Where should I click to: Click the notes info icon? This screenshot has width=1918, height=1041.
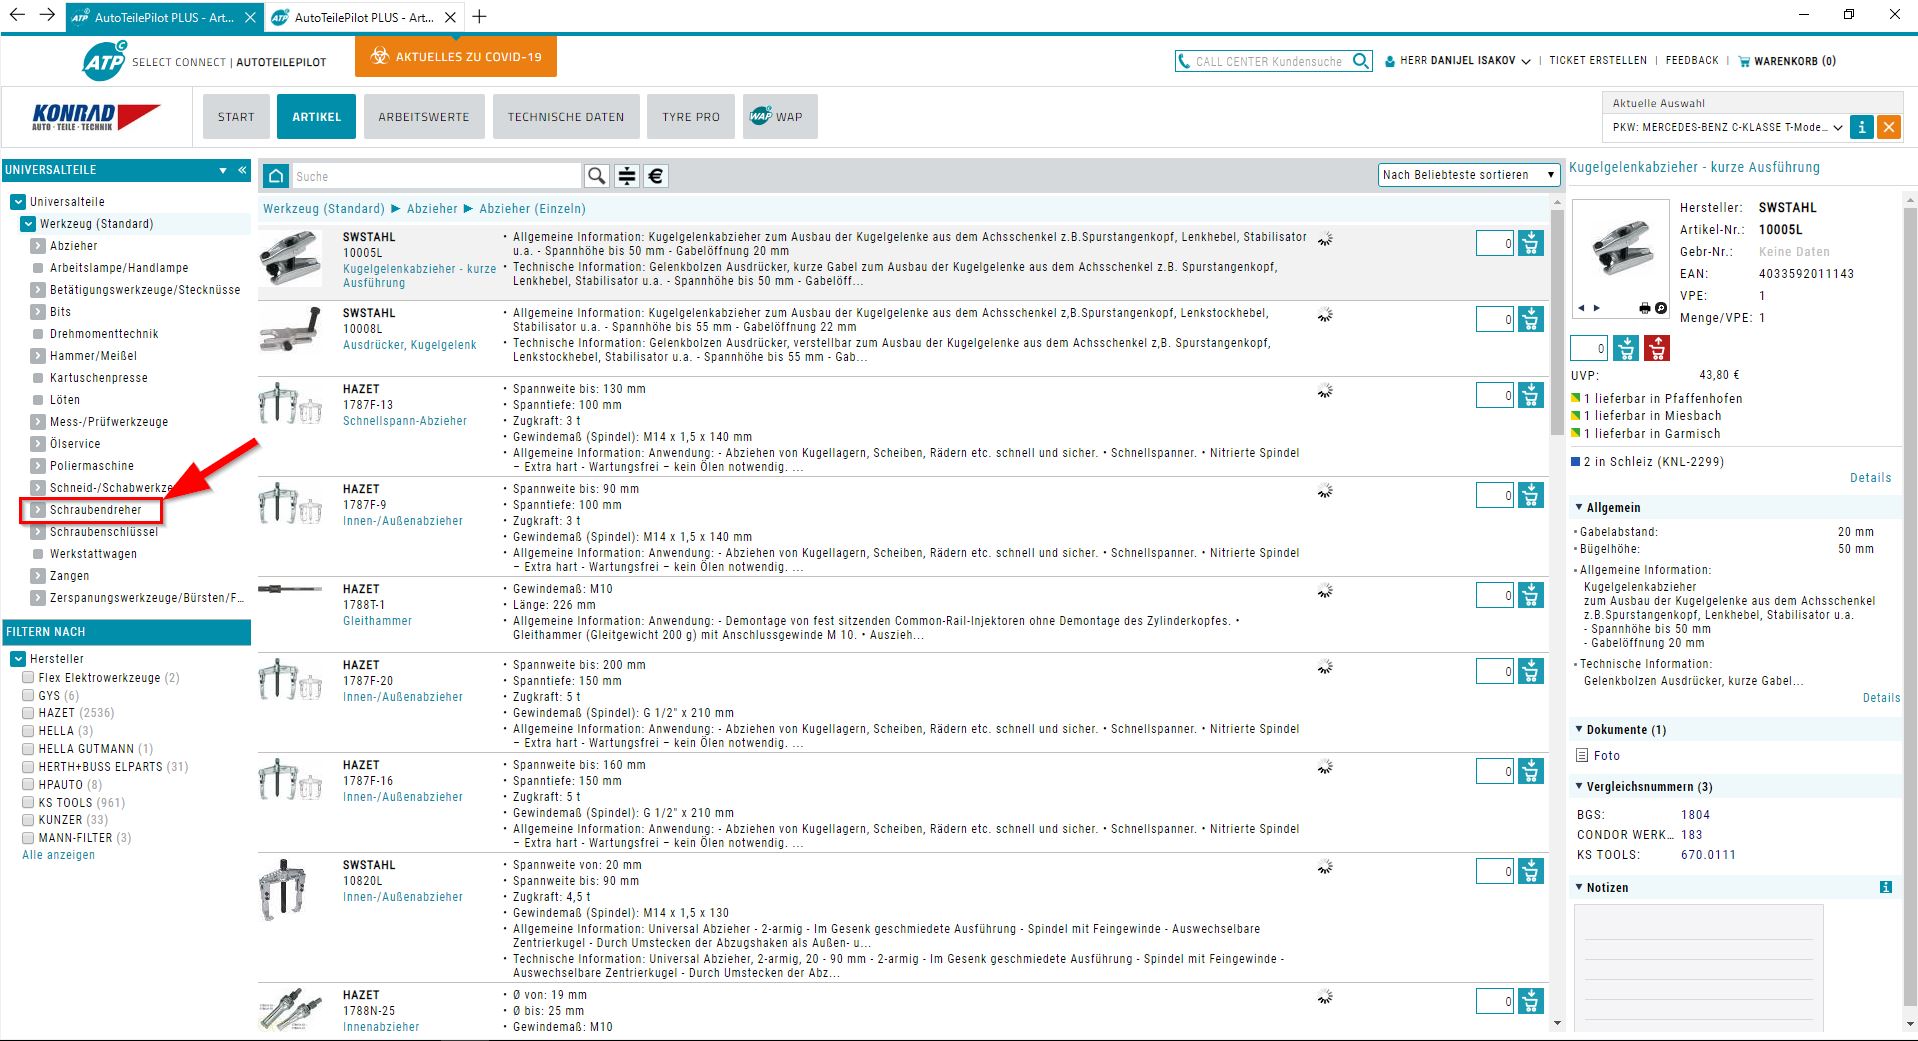tap(1886, 887)
